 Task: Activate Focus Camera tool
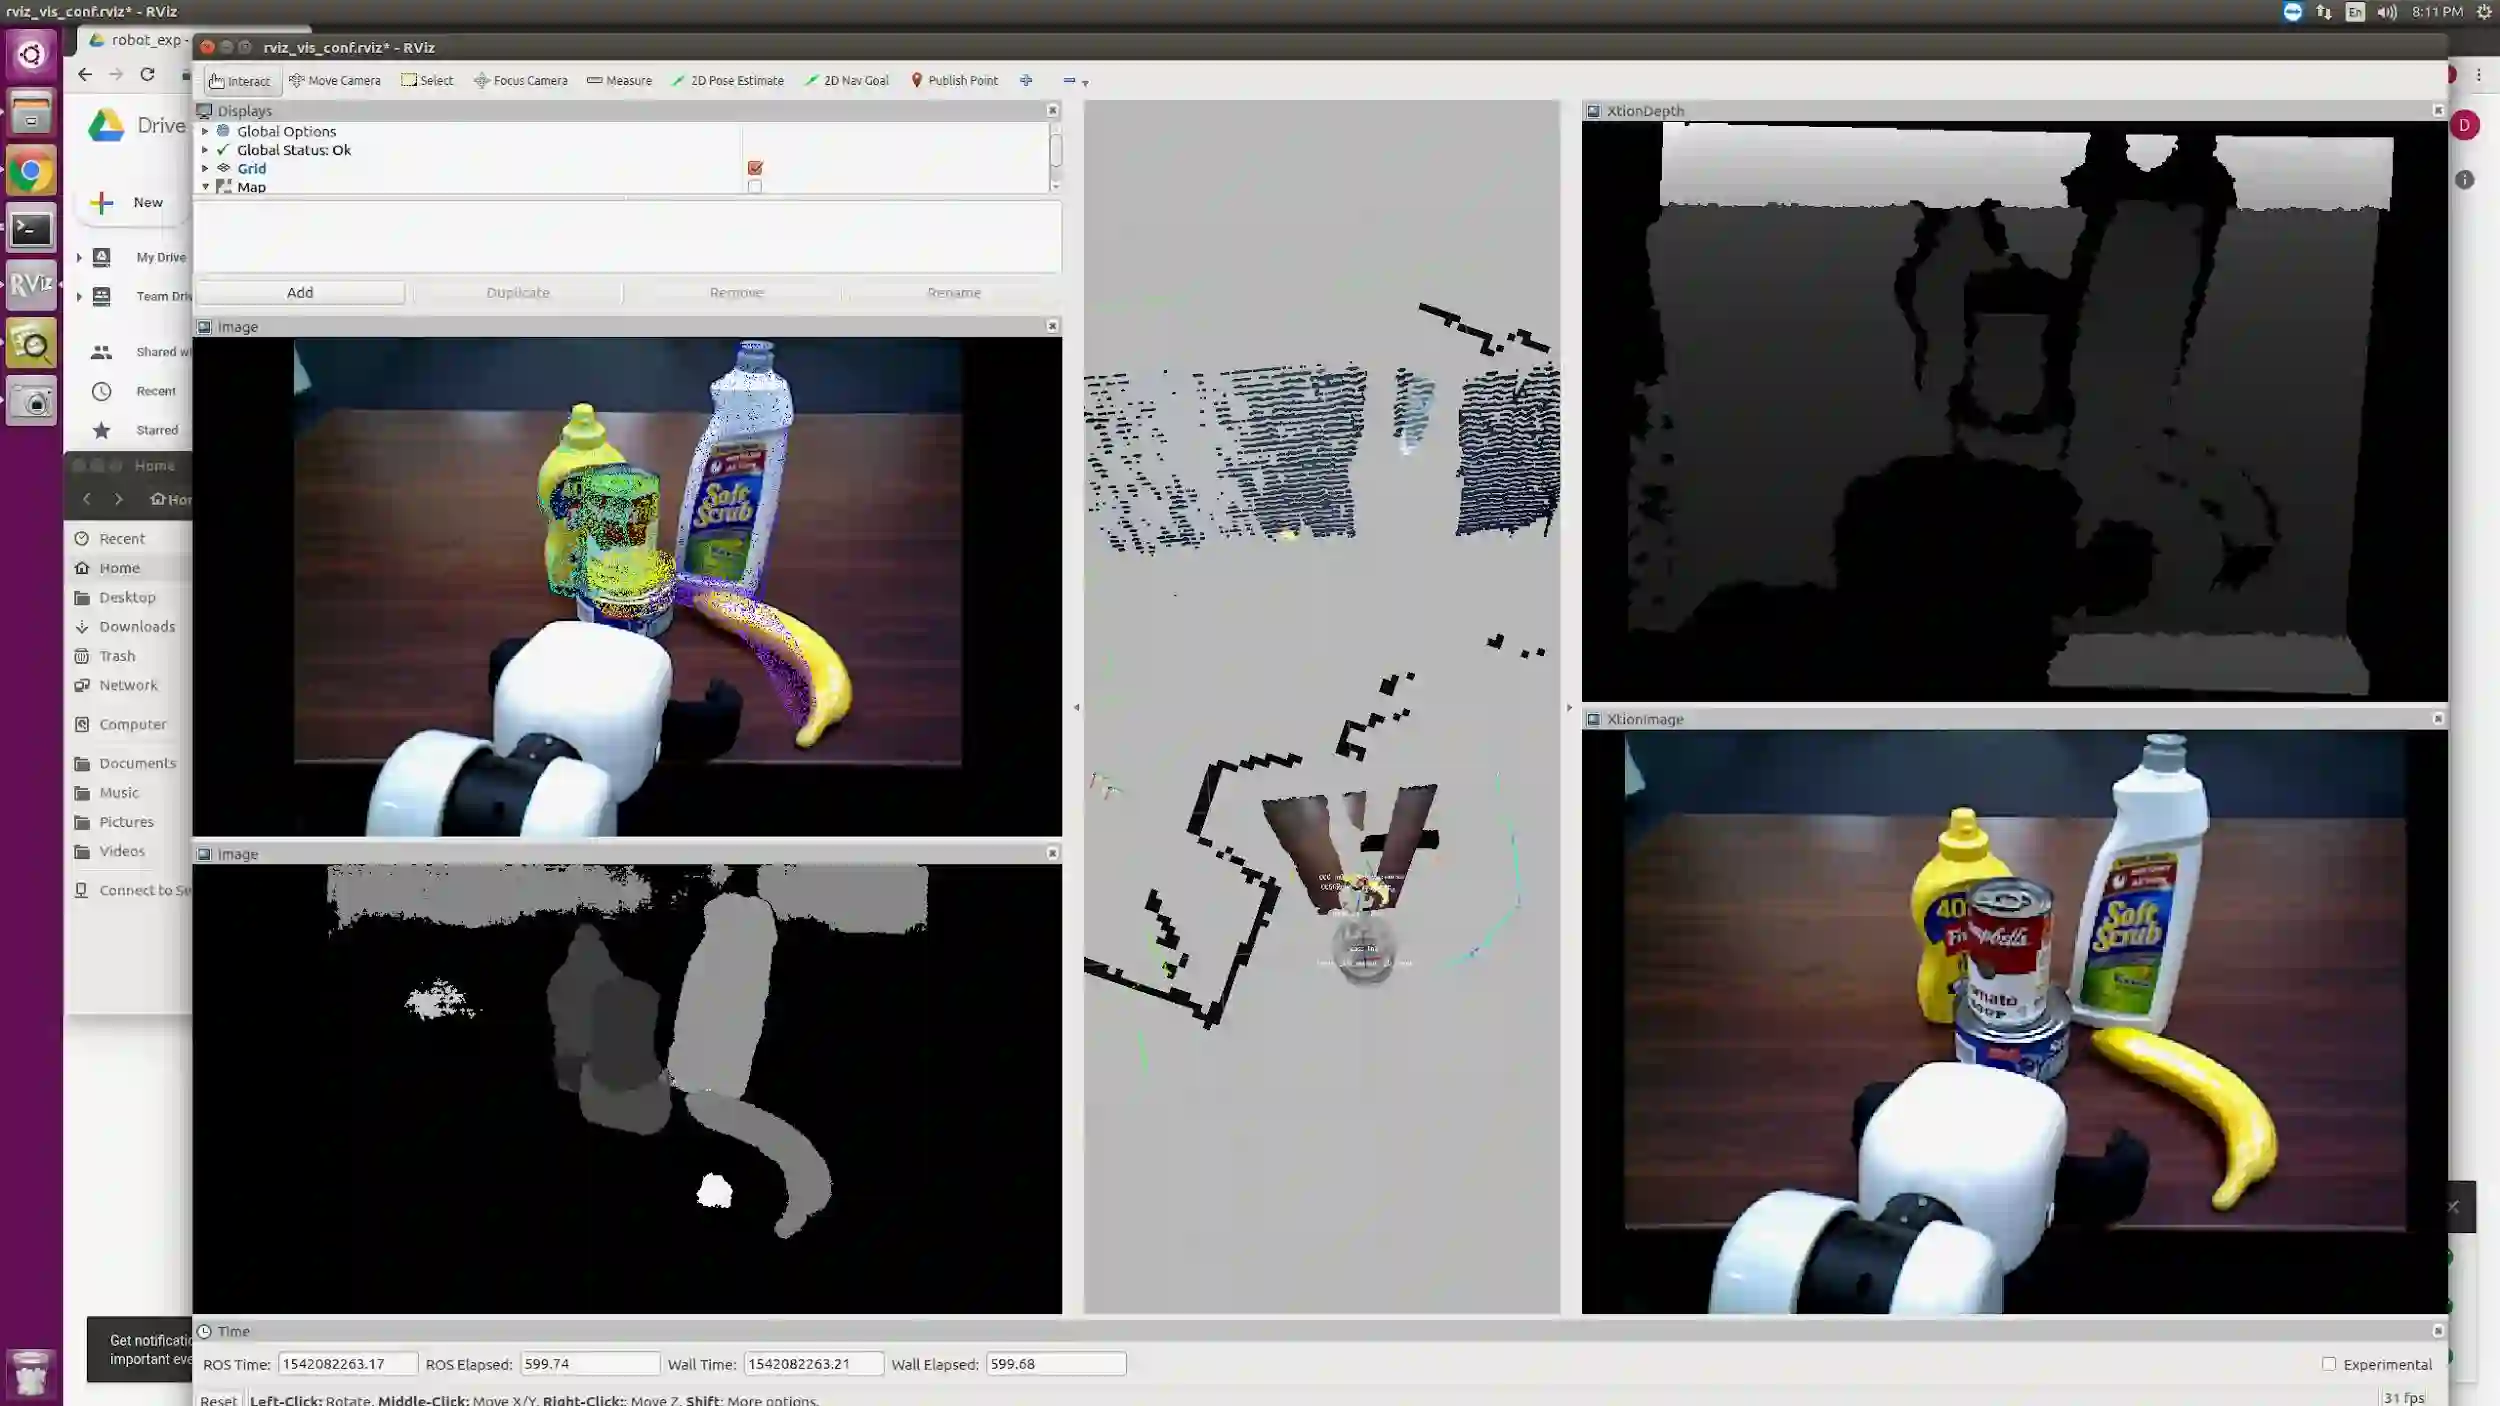520,81
